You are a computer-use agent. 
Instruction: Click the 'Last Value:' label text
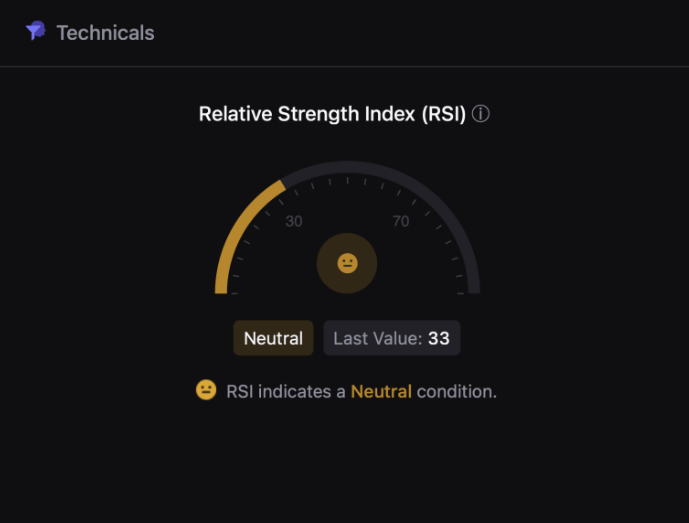pos(378,338)
